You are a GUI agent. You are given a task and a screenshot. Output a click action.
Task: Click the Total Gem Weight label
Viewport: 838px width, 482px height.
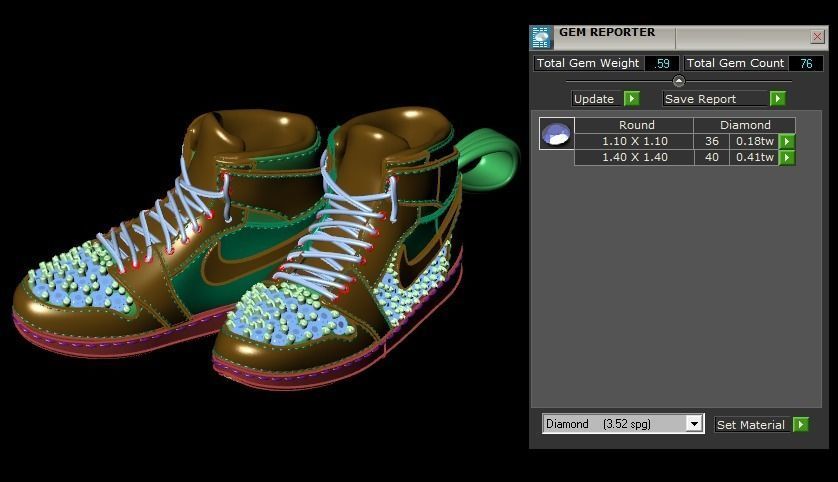point(588,63)
